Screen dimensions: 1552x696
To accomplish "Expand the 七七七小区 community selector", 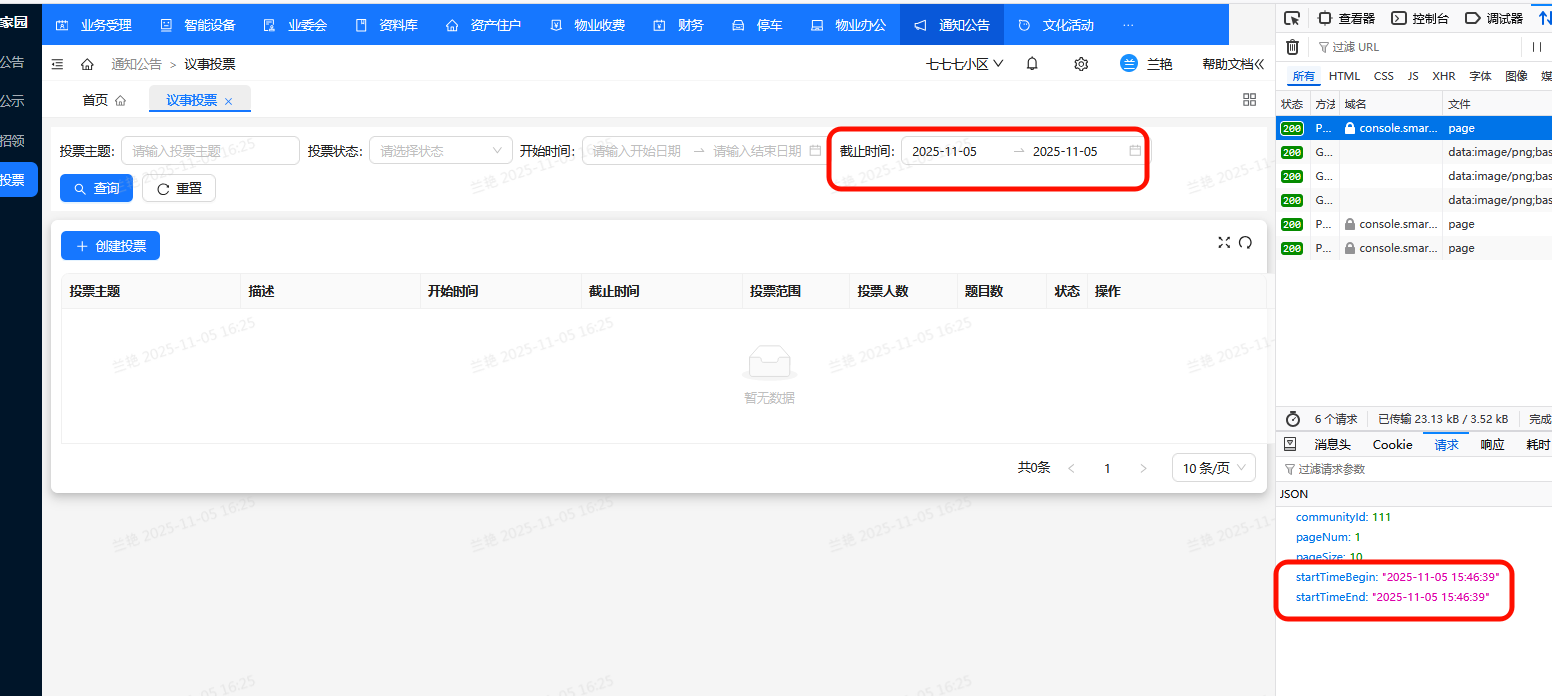I will (x=965, y=64).
